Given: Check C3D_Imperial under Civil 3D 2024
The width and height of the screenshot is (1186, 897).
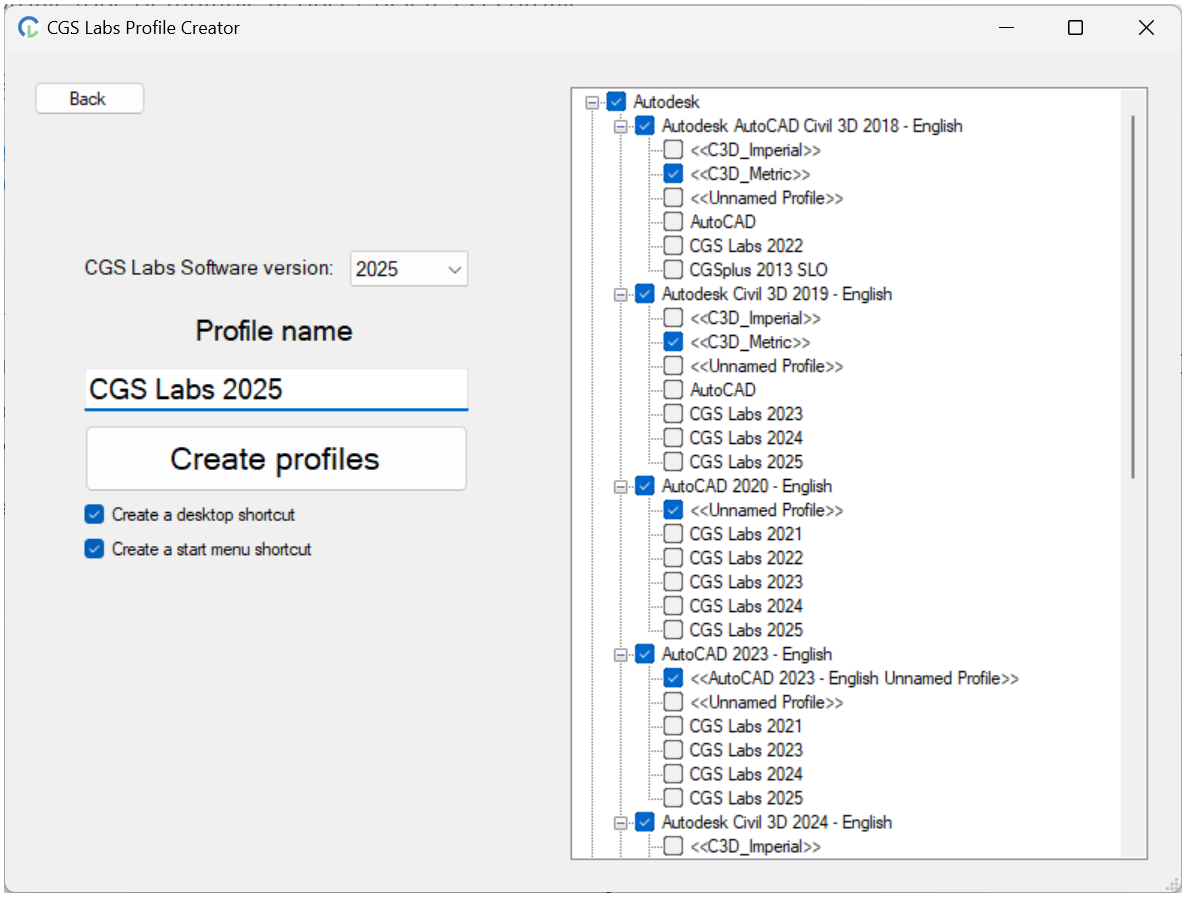Looking at the screenshot, I should tap(672, 845).
